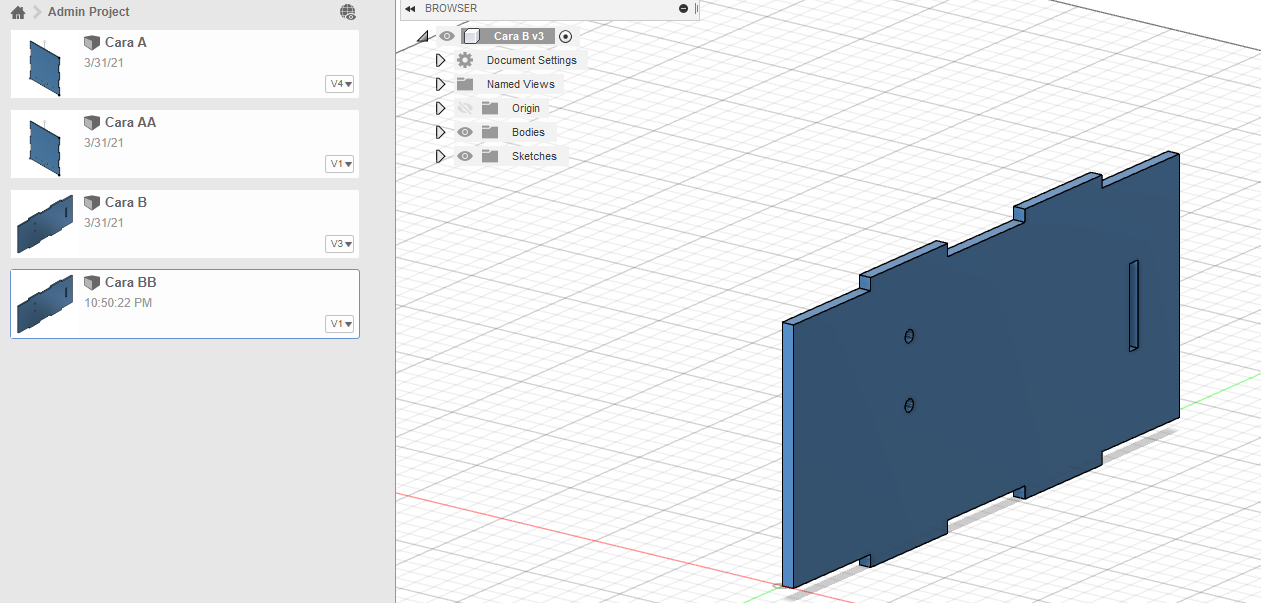Click the Browser panel resize grip handle
The width and height of the screenshot is (1261, 603).
697,8
